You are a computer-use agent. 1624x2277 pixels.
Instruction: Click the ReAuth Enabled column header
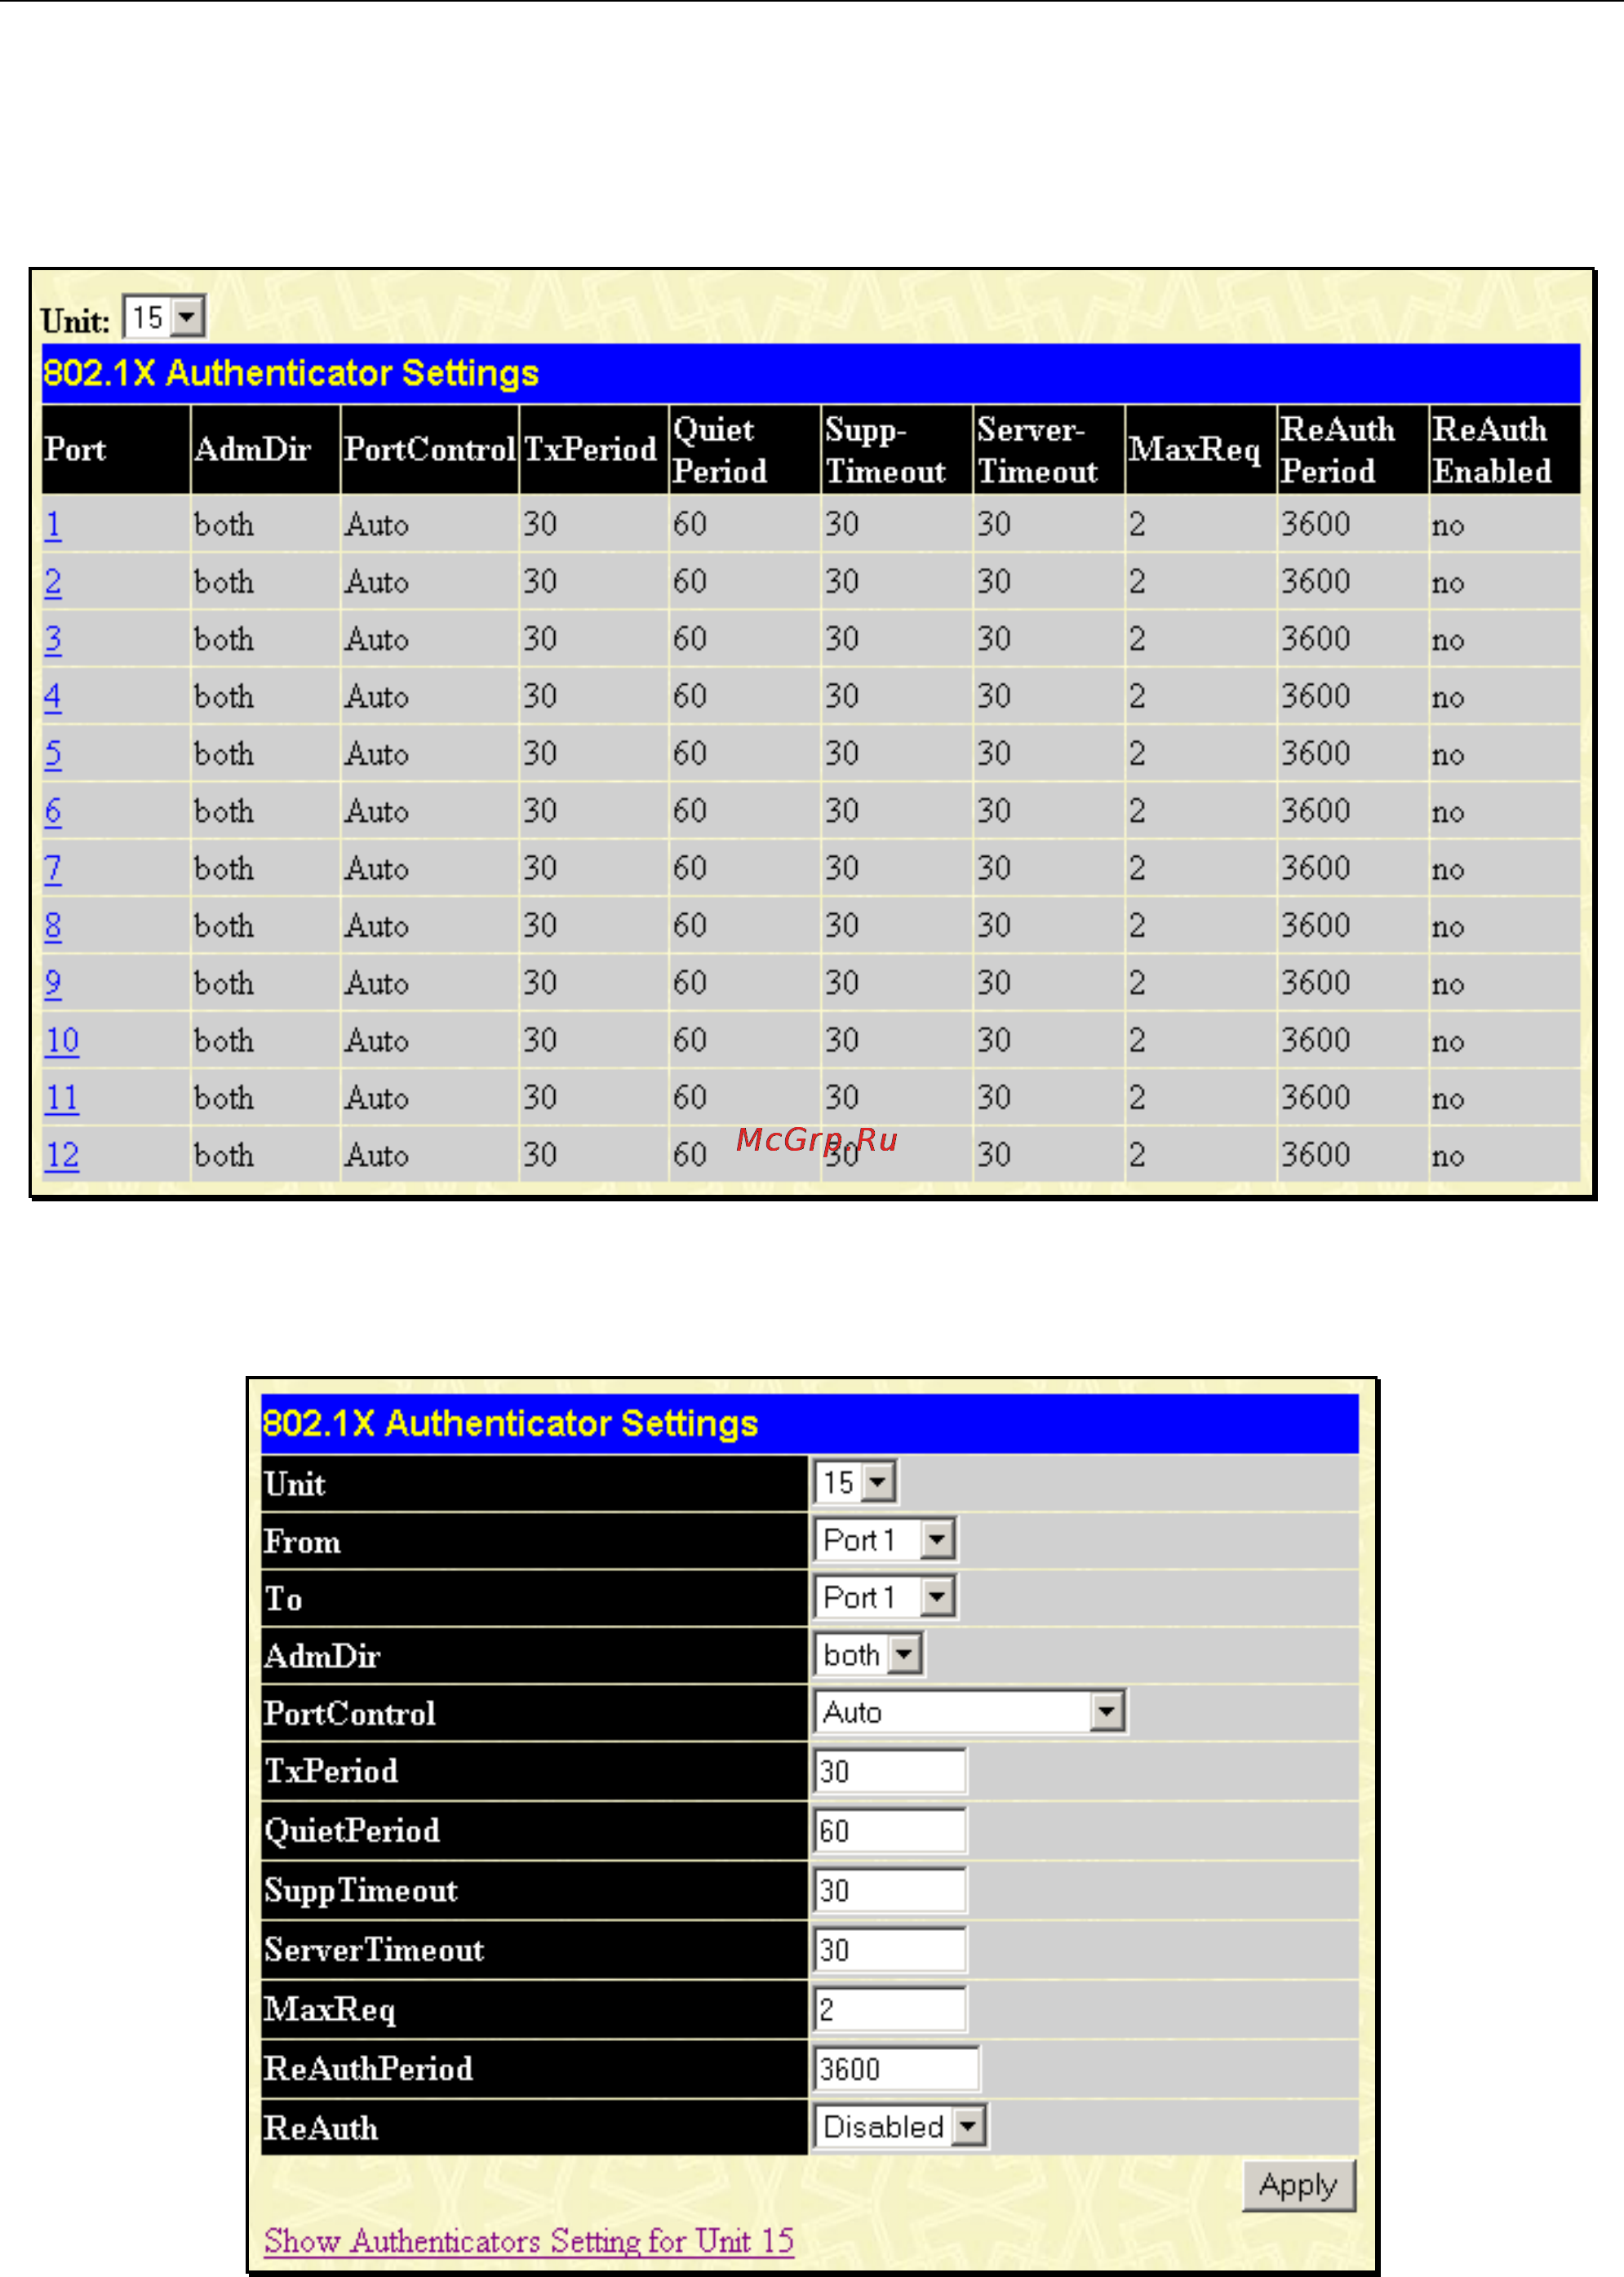[1505, 449]
